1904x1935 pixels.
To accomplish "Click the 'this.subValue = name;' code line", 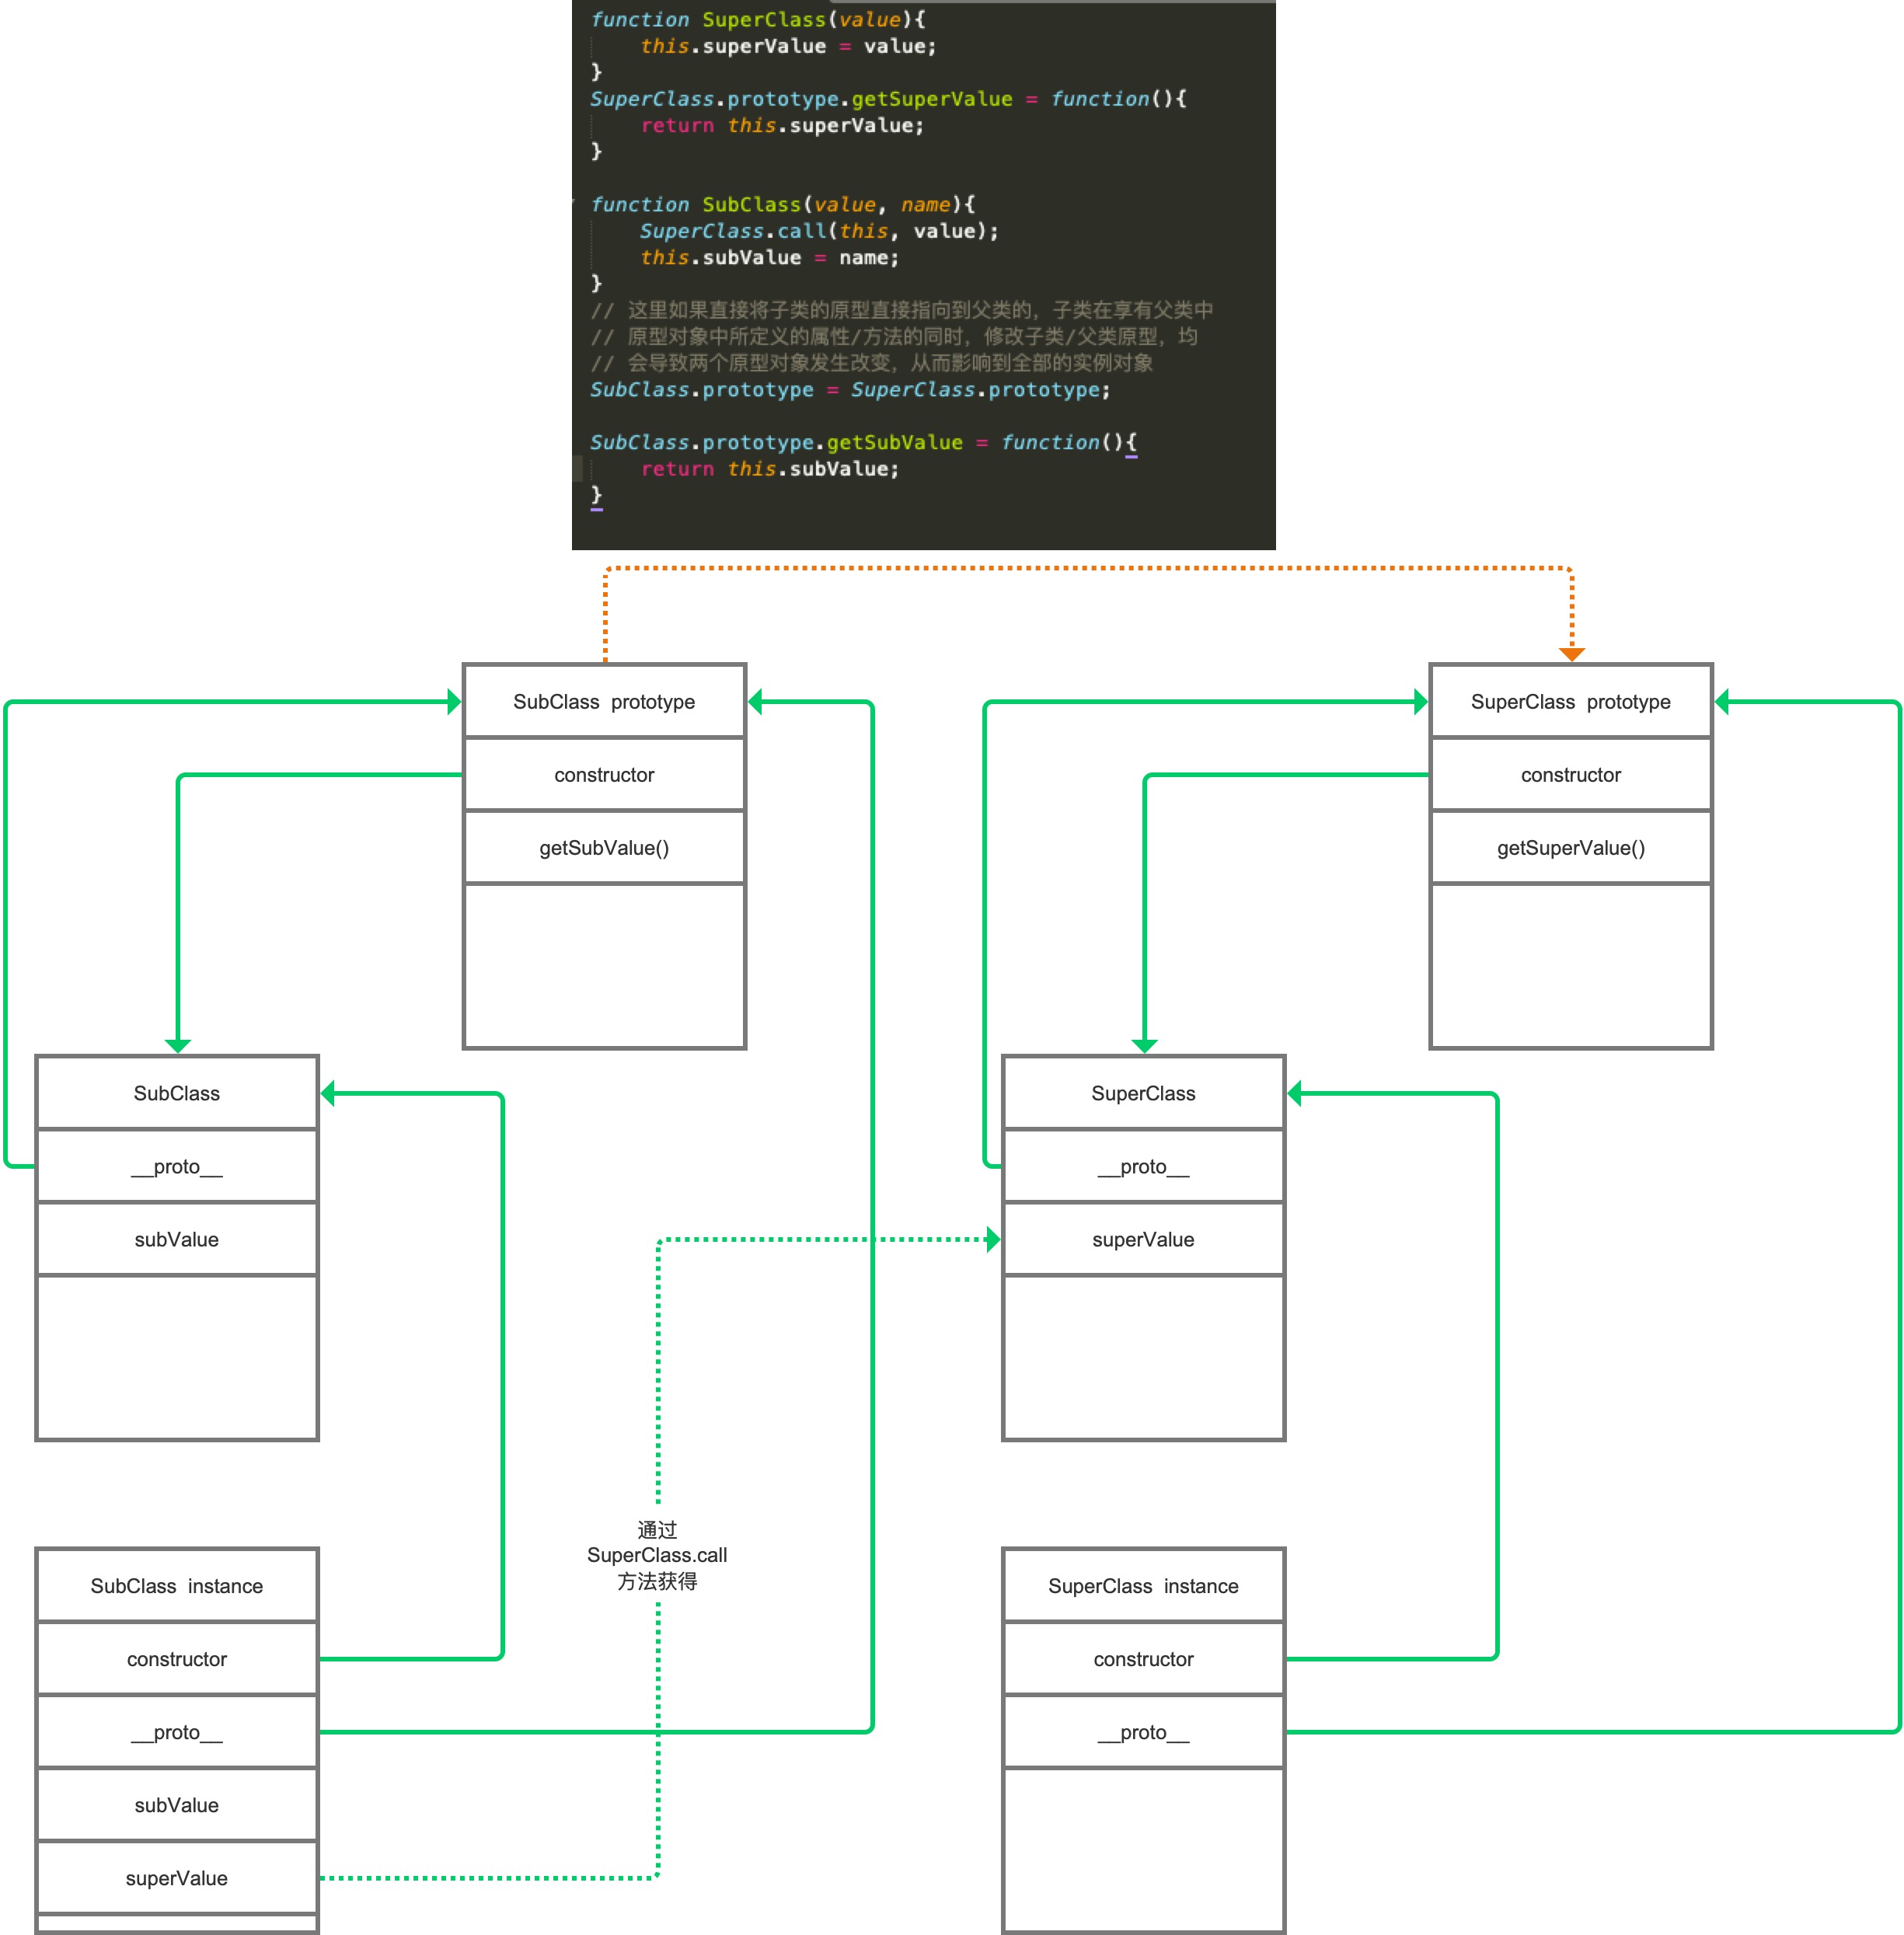I will coord(769,257).
